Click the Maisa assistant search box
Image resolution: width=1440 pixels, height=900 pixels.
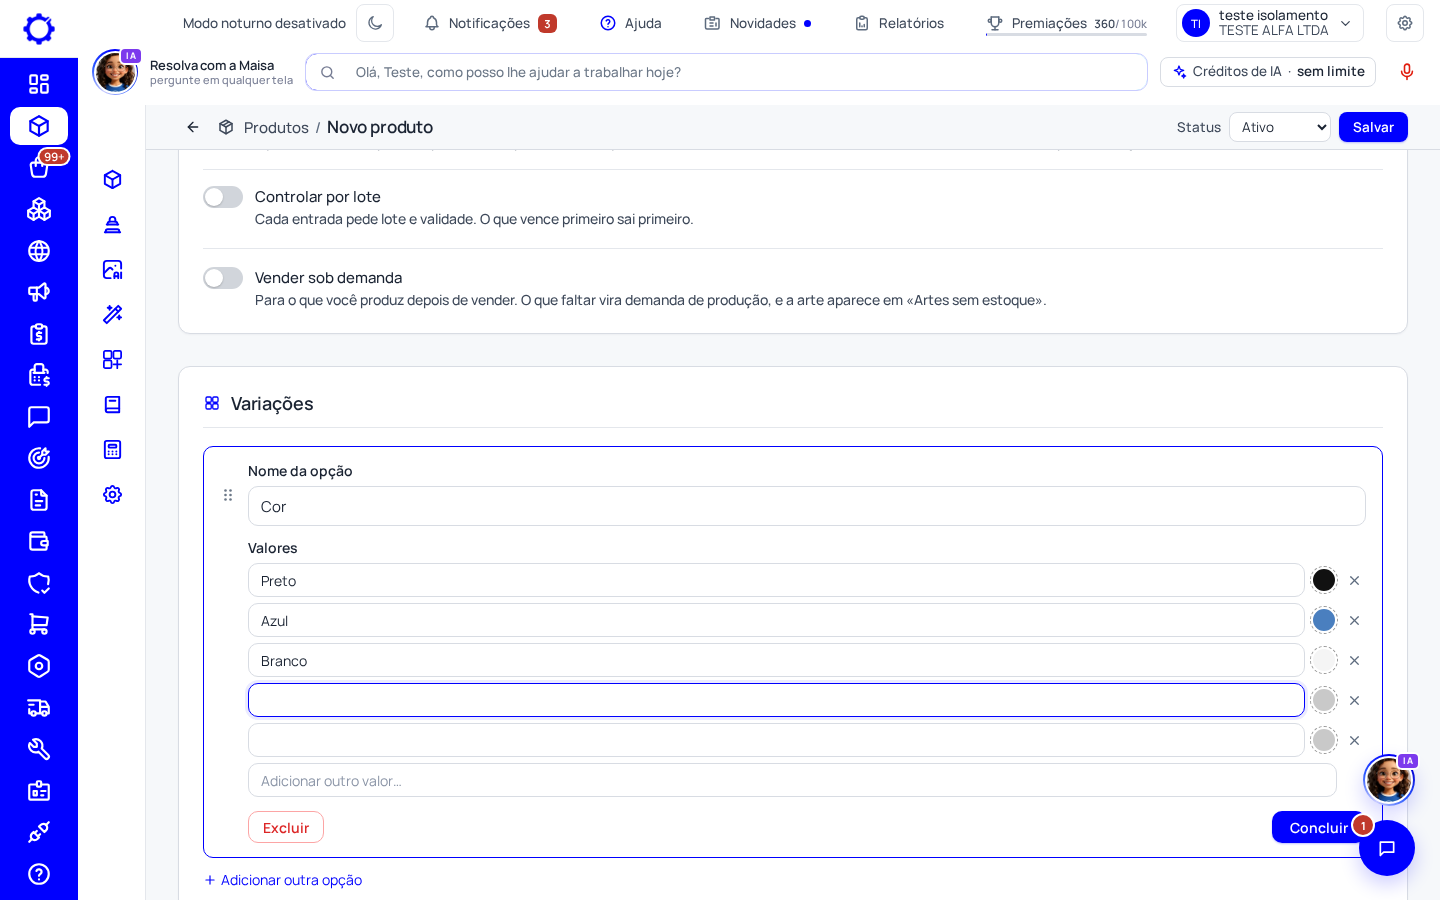(726, 72)
